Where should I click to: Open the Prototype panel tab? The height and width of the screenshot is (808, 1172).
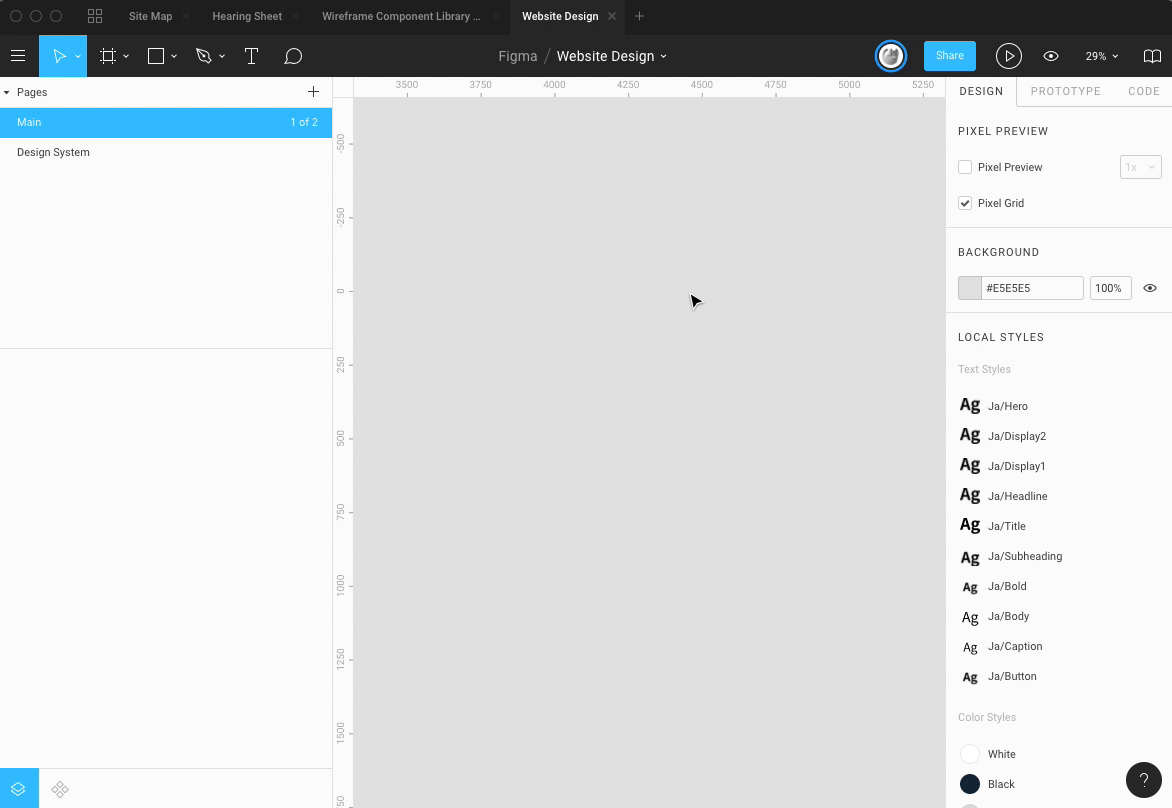1065,91
